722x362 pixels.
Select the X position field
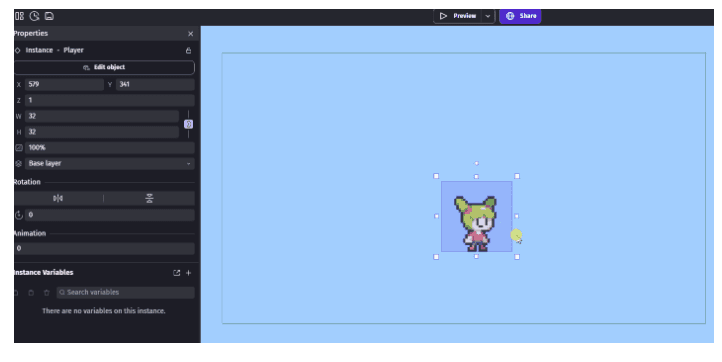pos(64,84)
